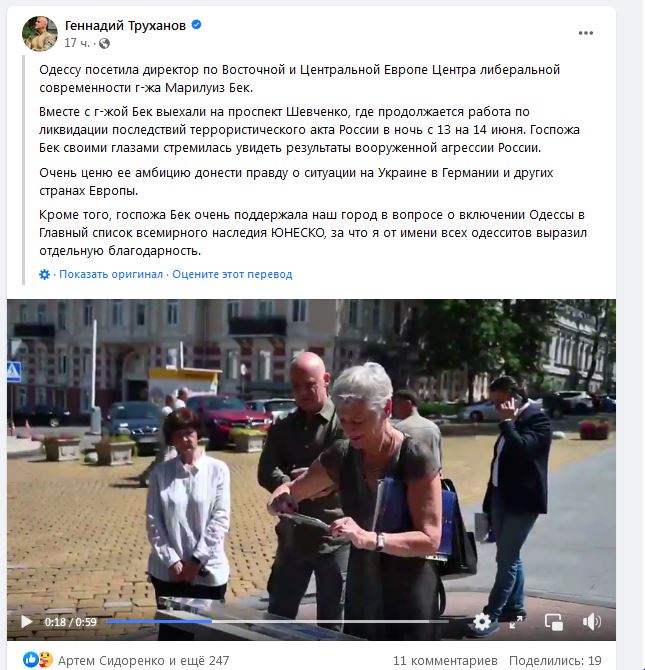Seek along the video progress bar

pyautogui.click(x=277, y=622)
